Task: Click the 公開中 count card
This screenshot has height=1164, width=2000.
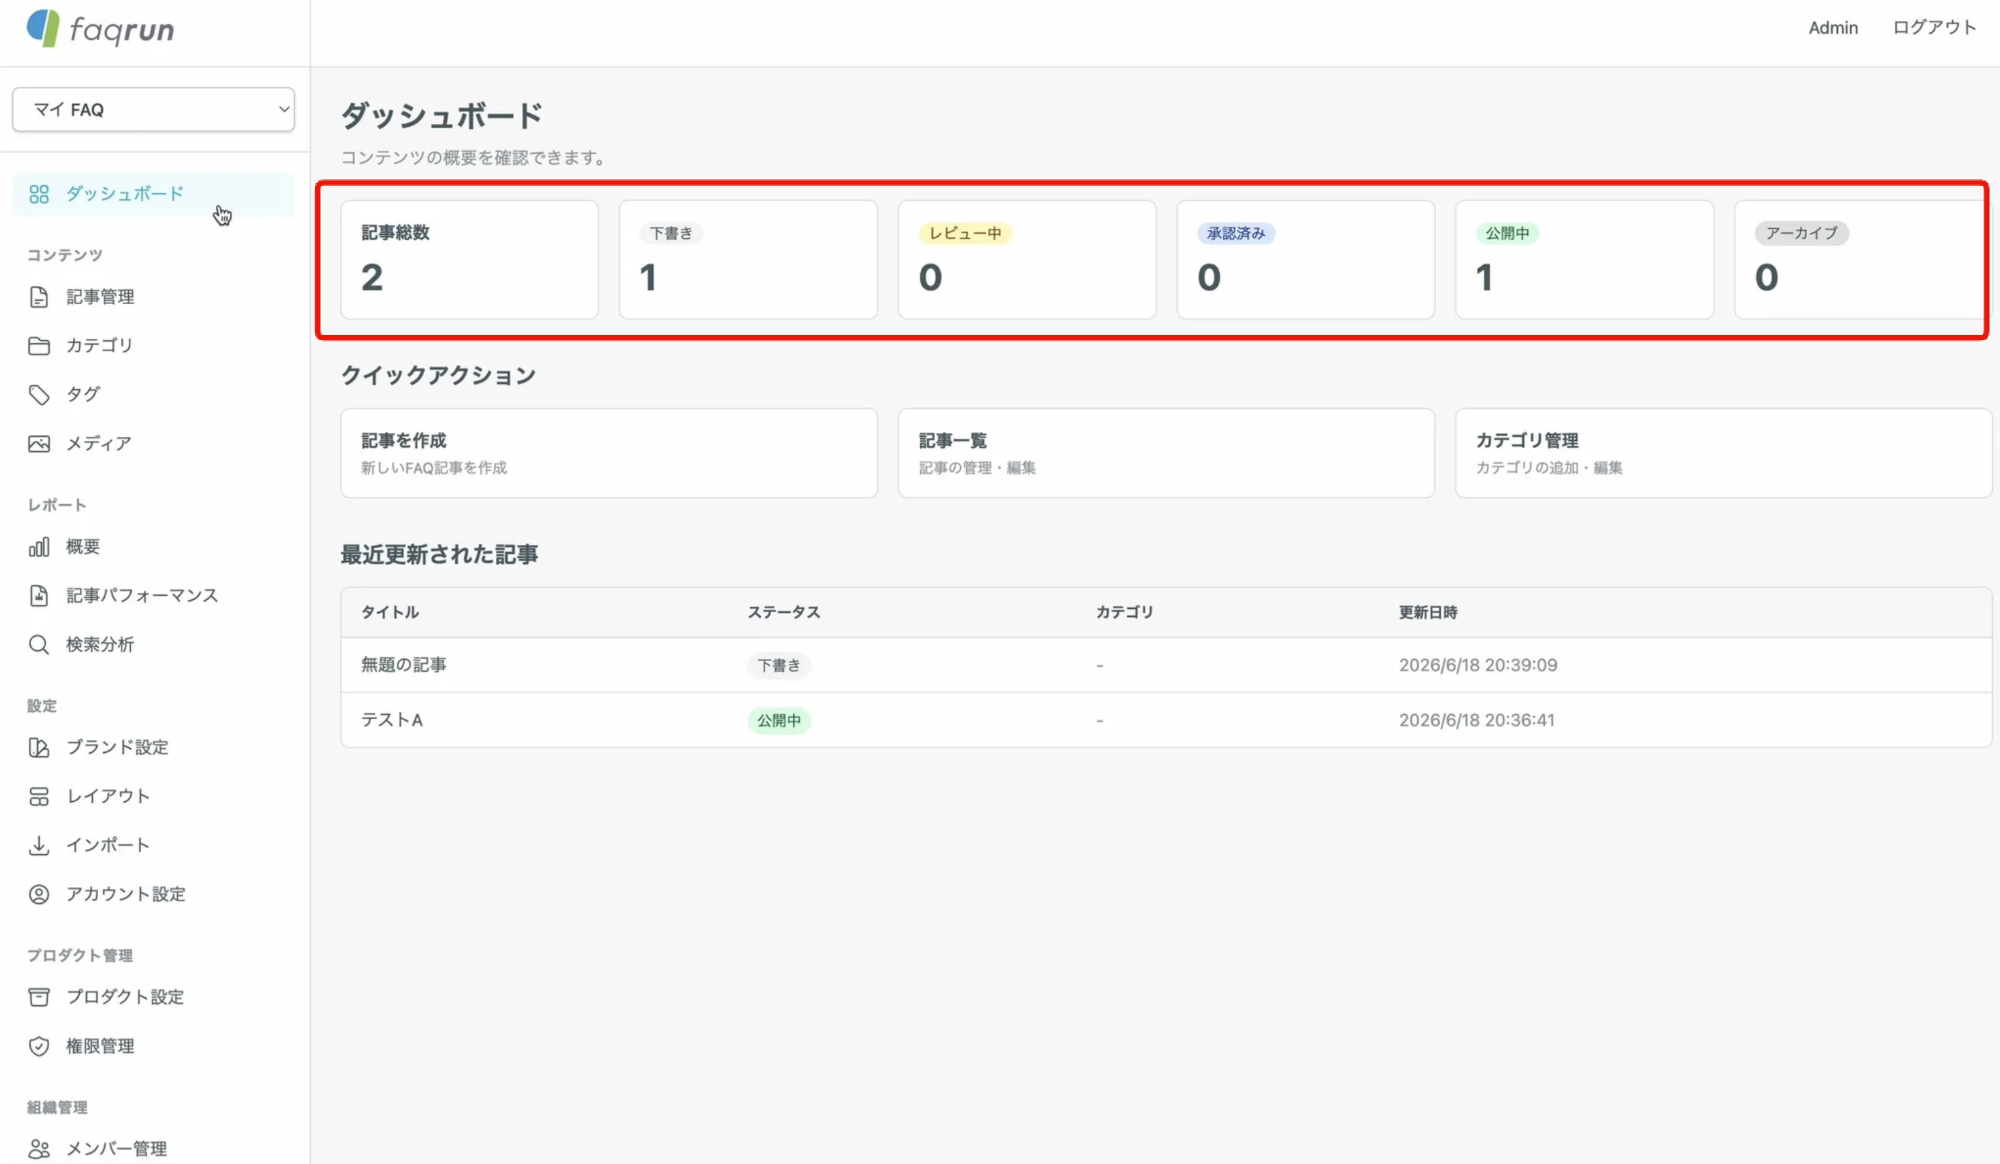Action: 1584,260
